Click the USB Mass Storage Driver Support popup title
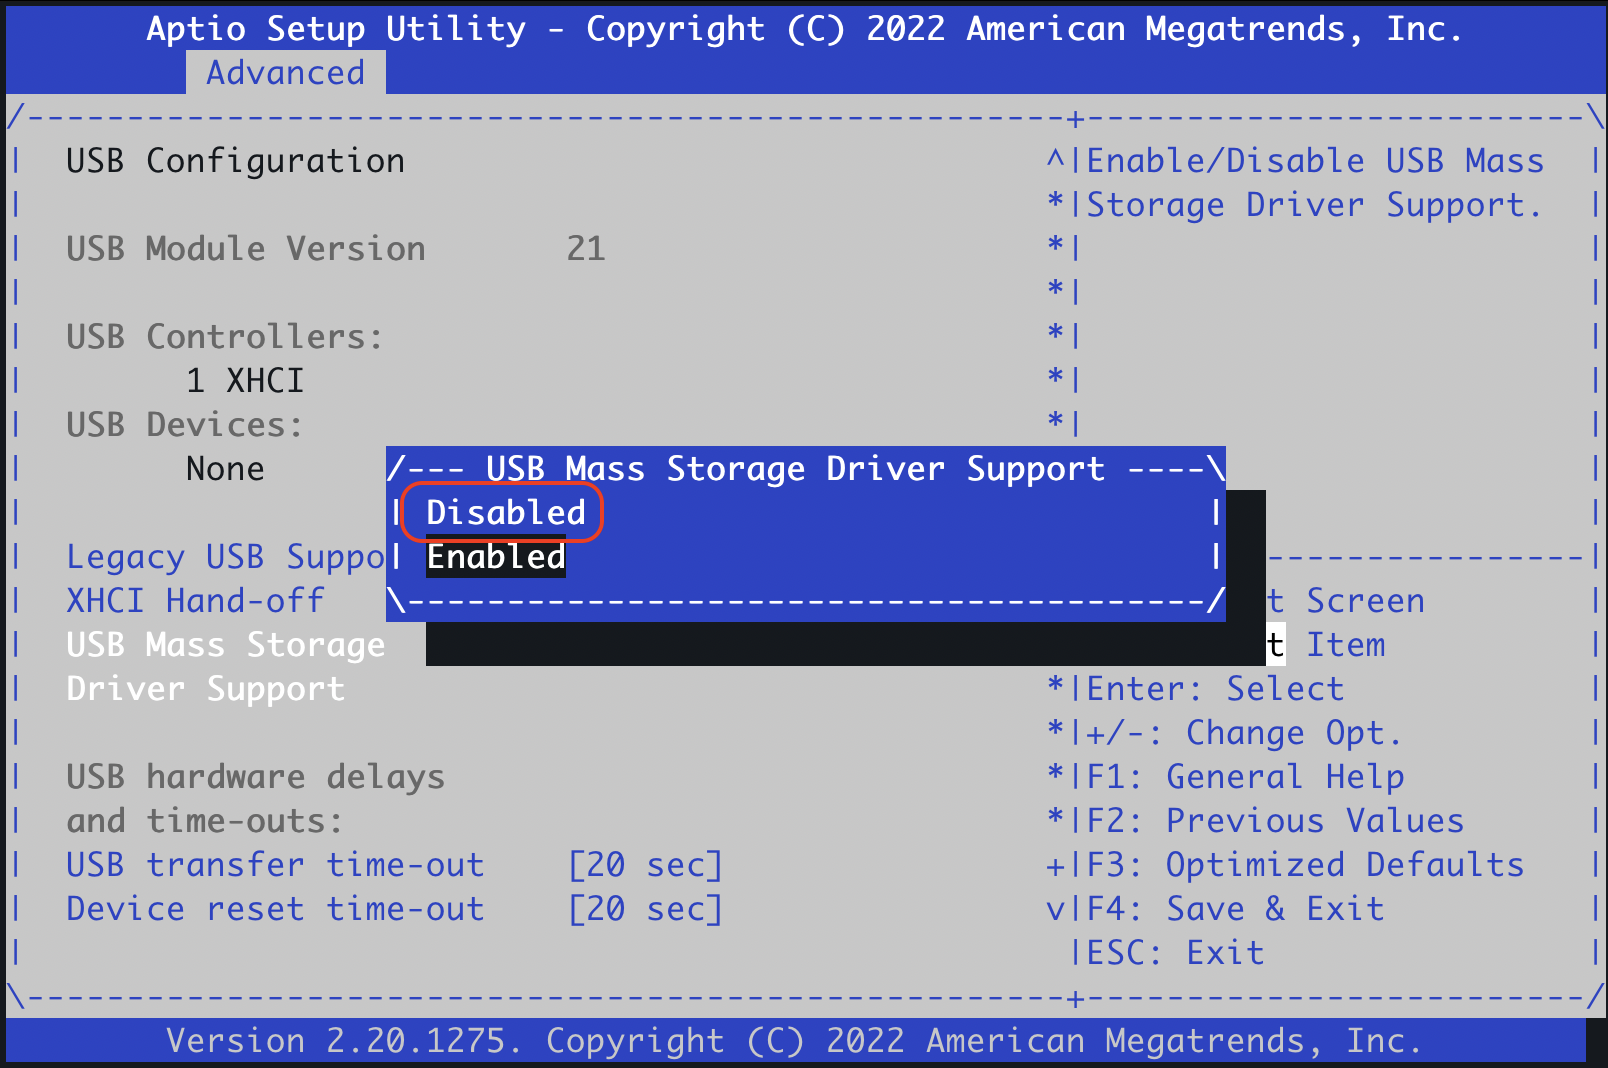 pos(795,469)
